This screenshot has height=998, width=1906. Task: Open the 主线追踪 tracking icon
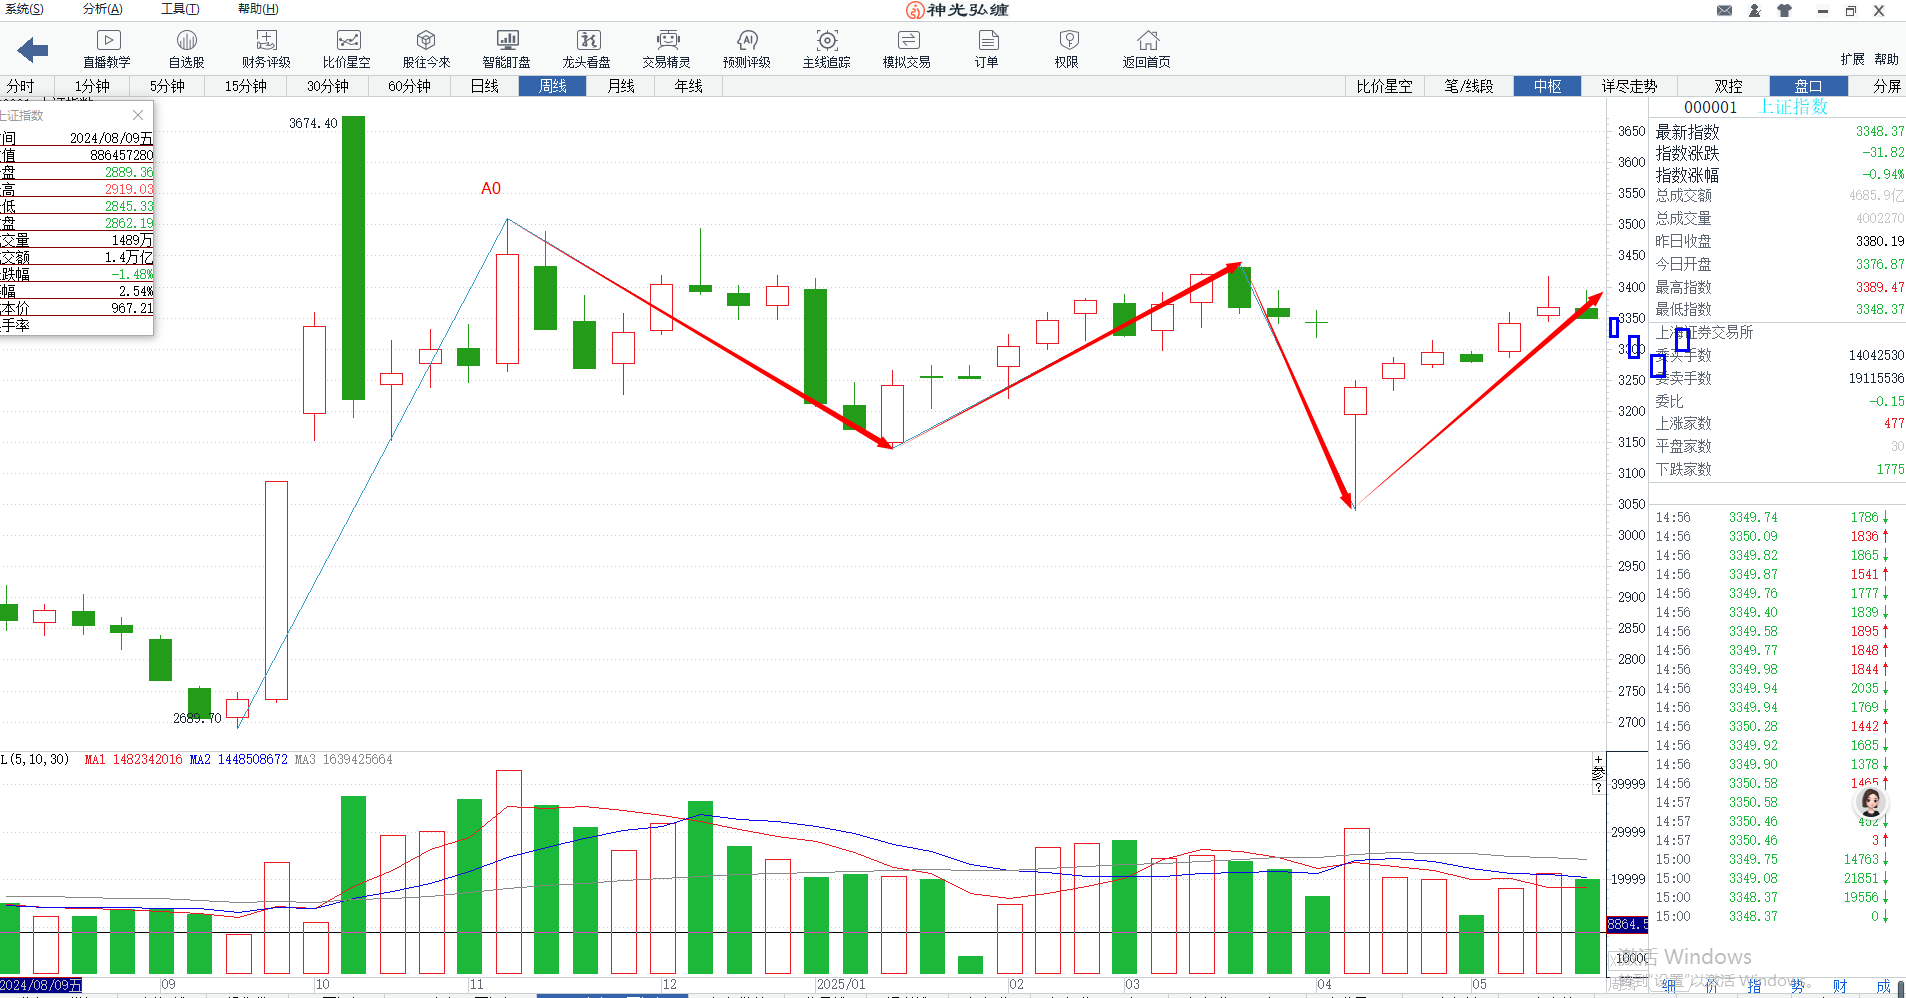coord(826,48)
